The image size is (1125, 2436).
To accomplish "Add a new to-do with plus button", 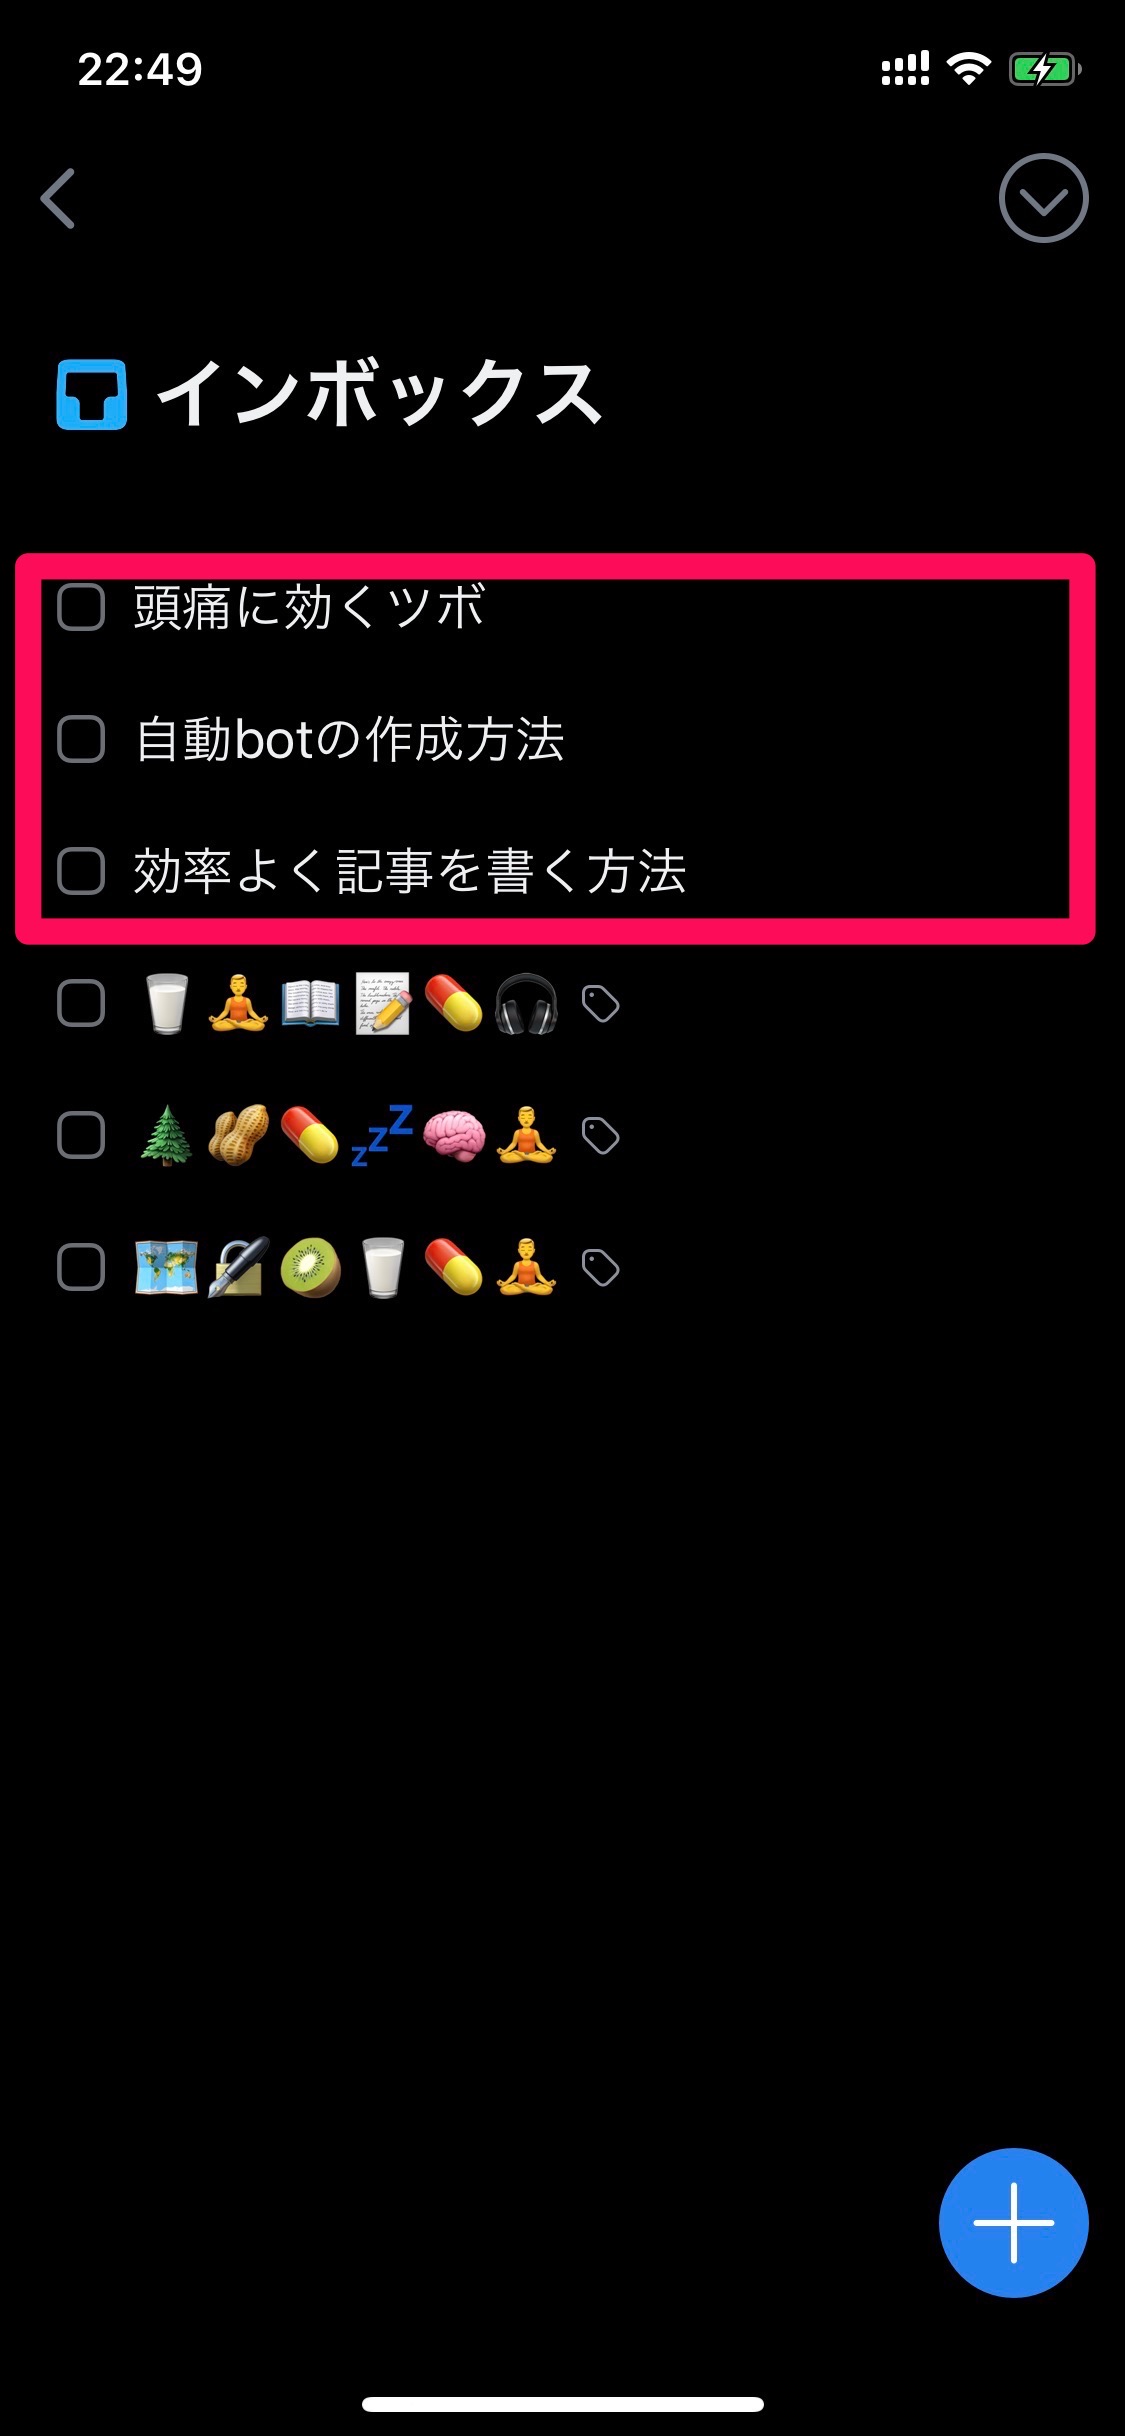I will (1013, 2222).
